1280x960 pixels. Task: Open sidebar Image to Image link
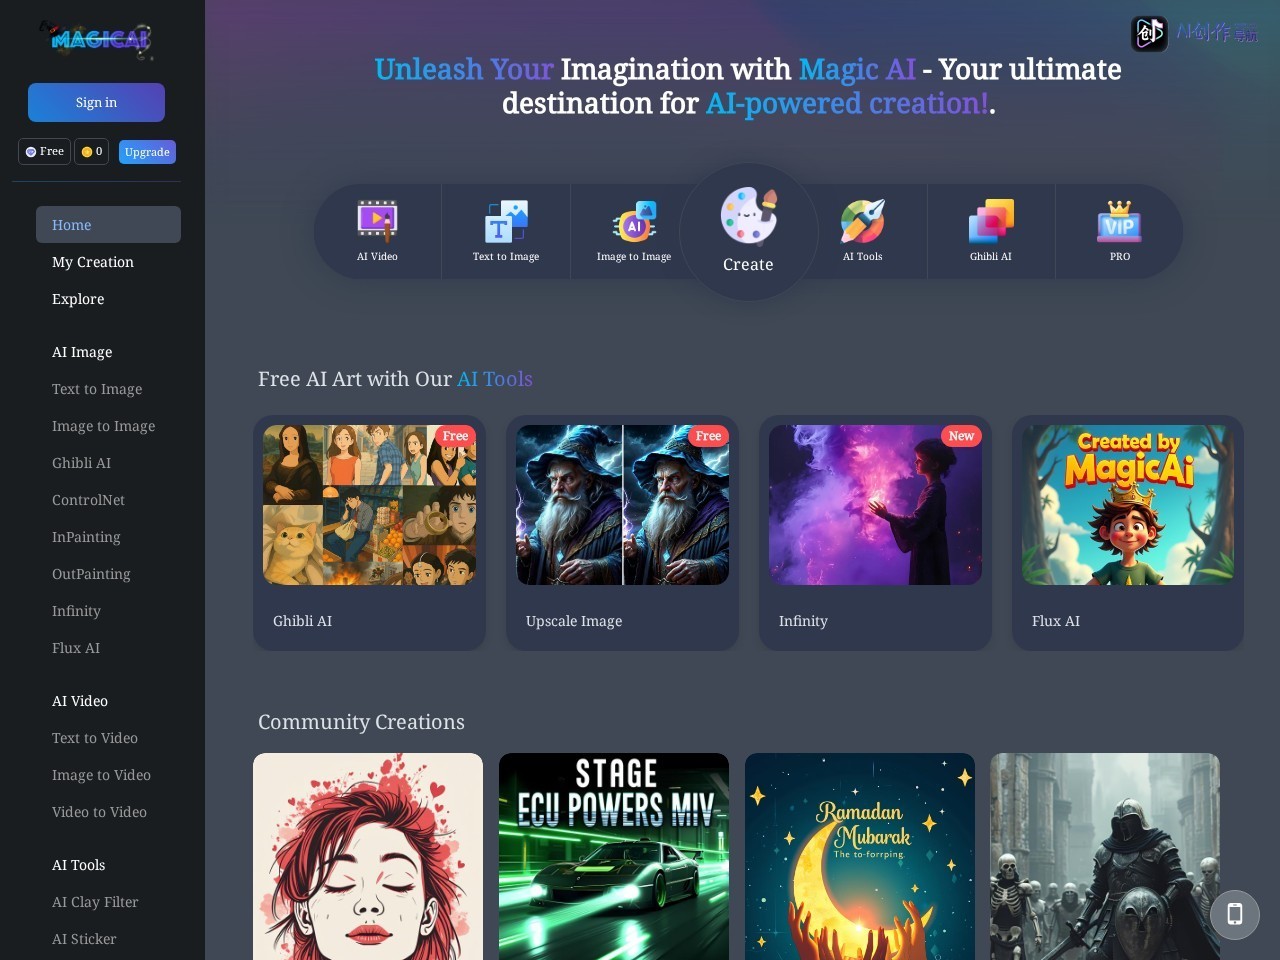point(103,426)
